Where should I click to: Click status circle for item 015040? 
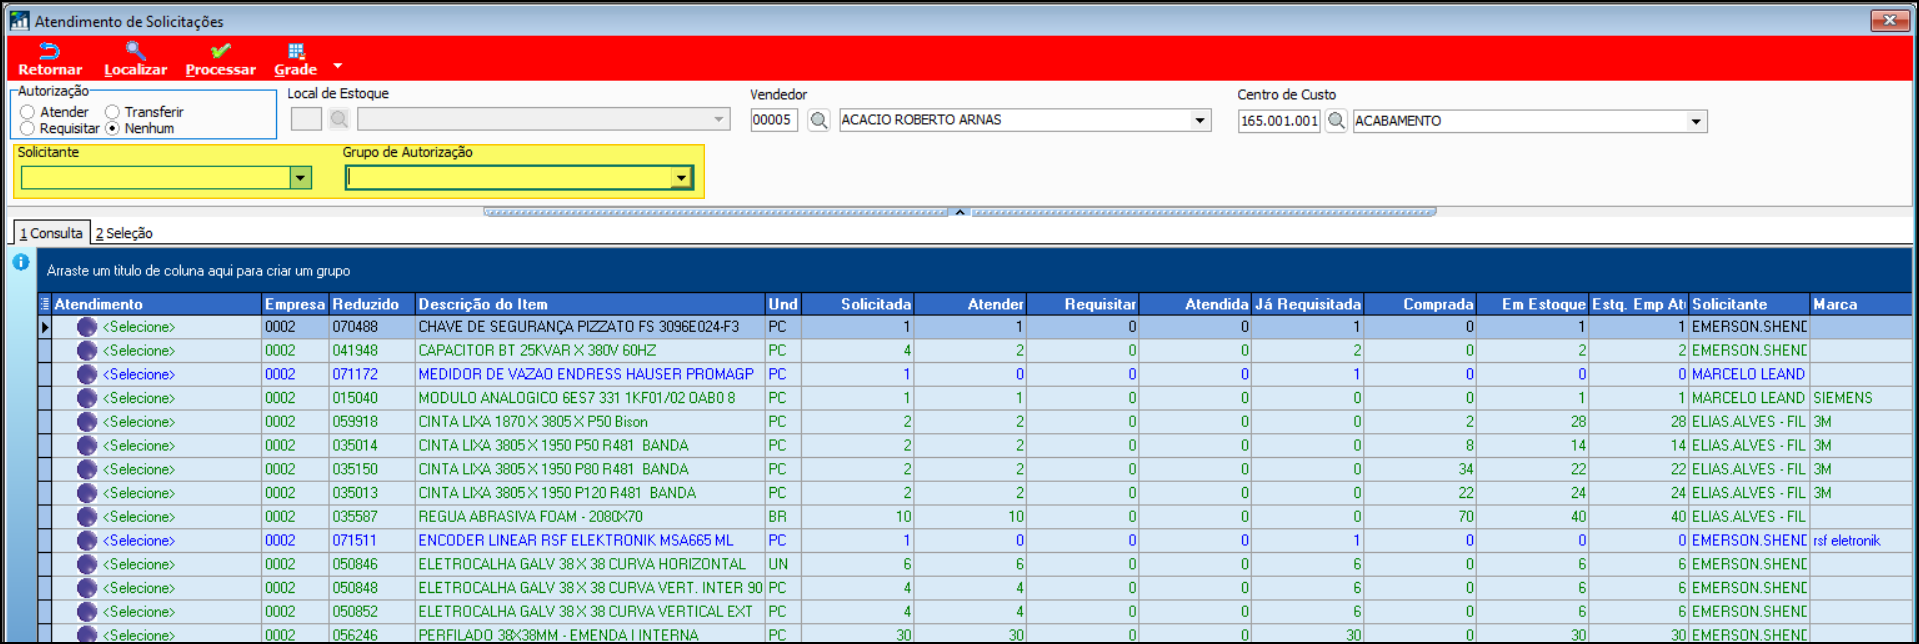click(87, 398)
